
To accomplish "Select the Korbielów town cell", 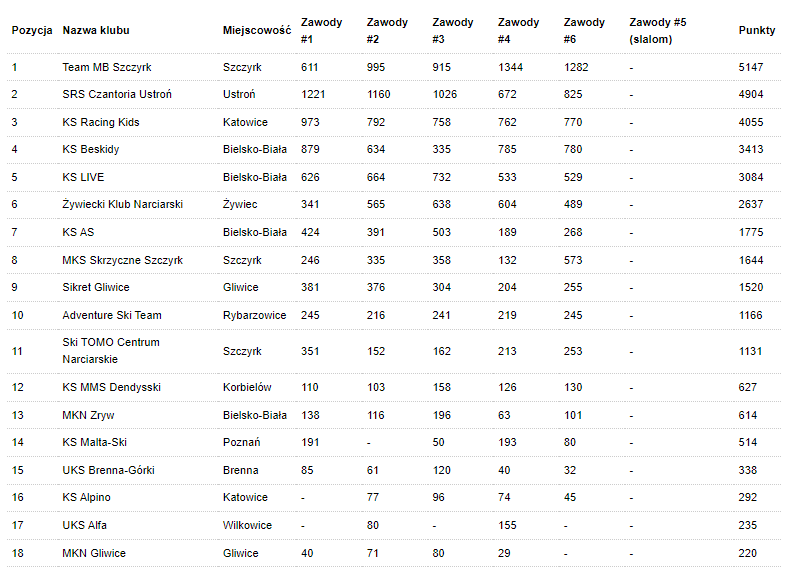I will click(x=247, y=387).
